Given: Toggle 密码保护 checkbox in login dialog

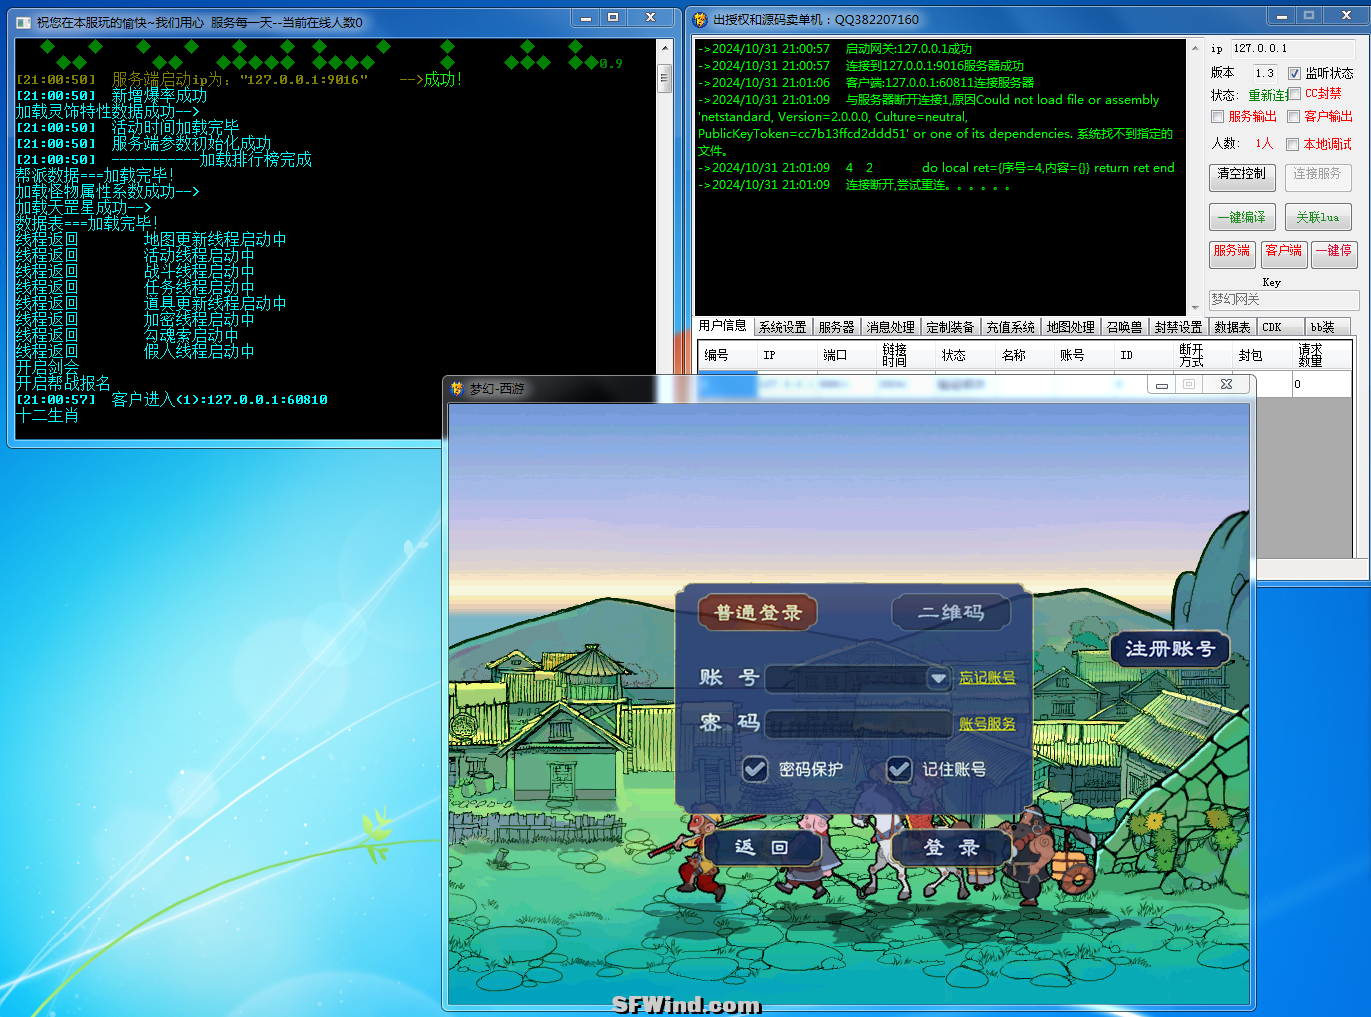Looking at the screenshot, I should (x=755, y=769).
